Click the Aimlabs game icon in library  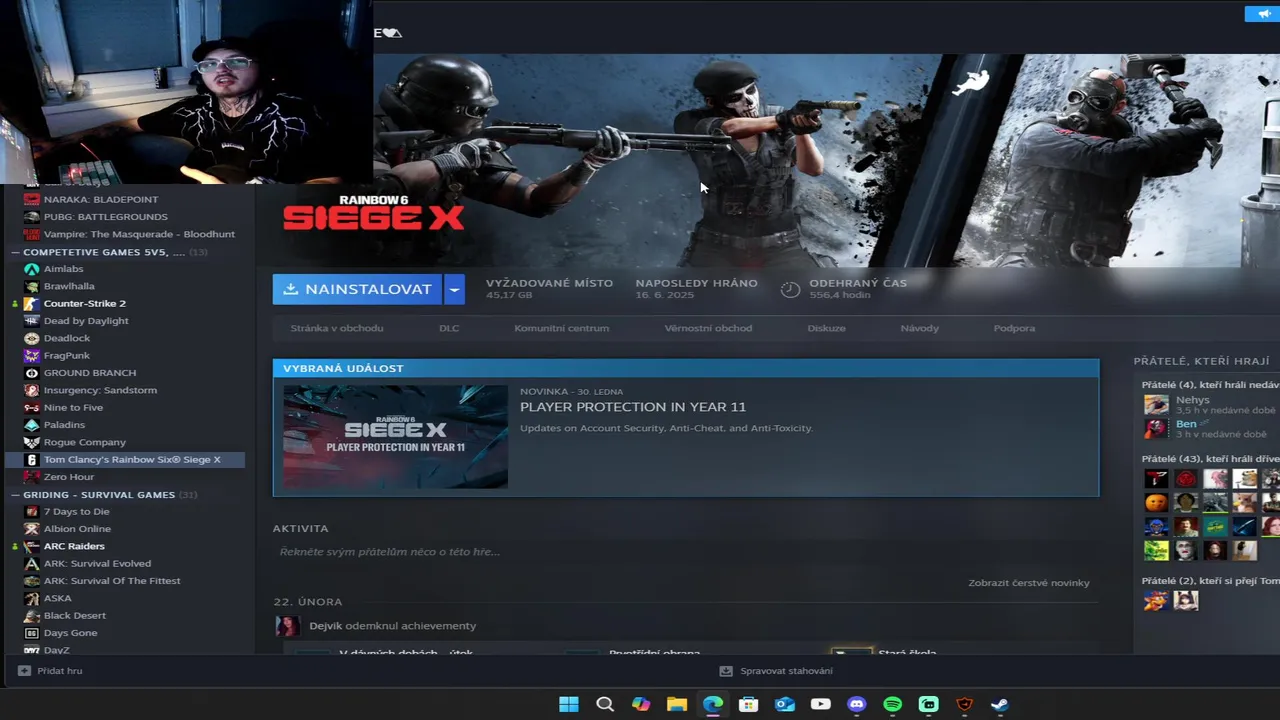click(x=32, y=269)
